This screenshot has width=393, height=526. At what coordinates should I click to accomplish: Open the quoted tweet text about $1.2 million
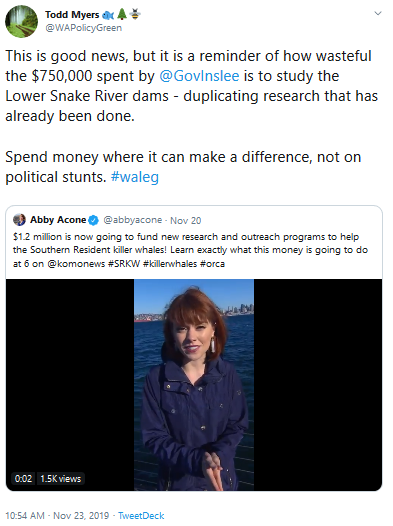pos(190,250)
